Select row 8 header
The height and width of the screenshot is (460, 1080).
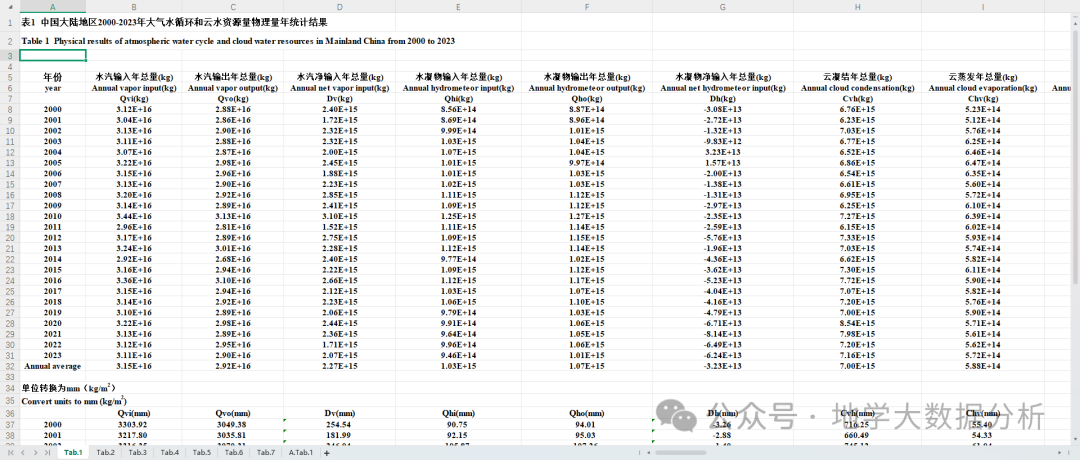tap(10, 109)
